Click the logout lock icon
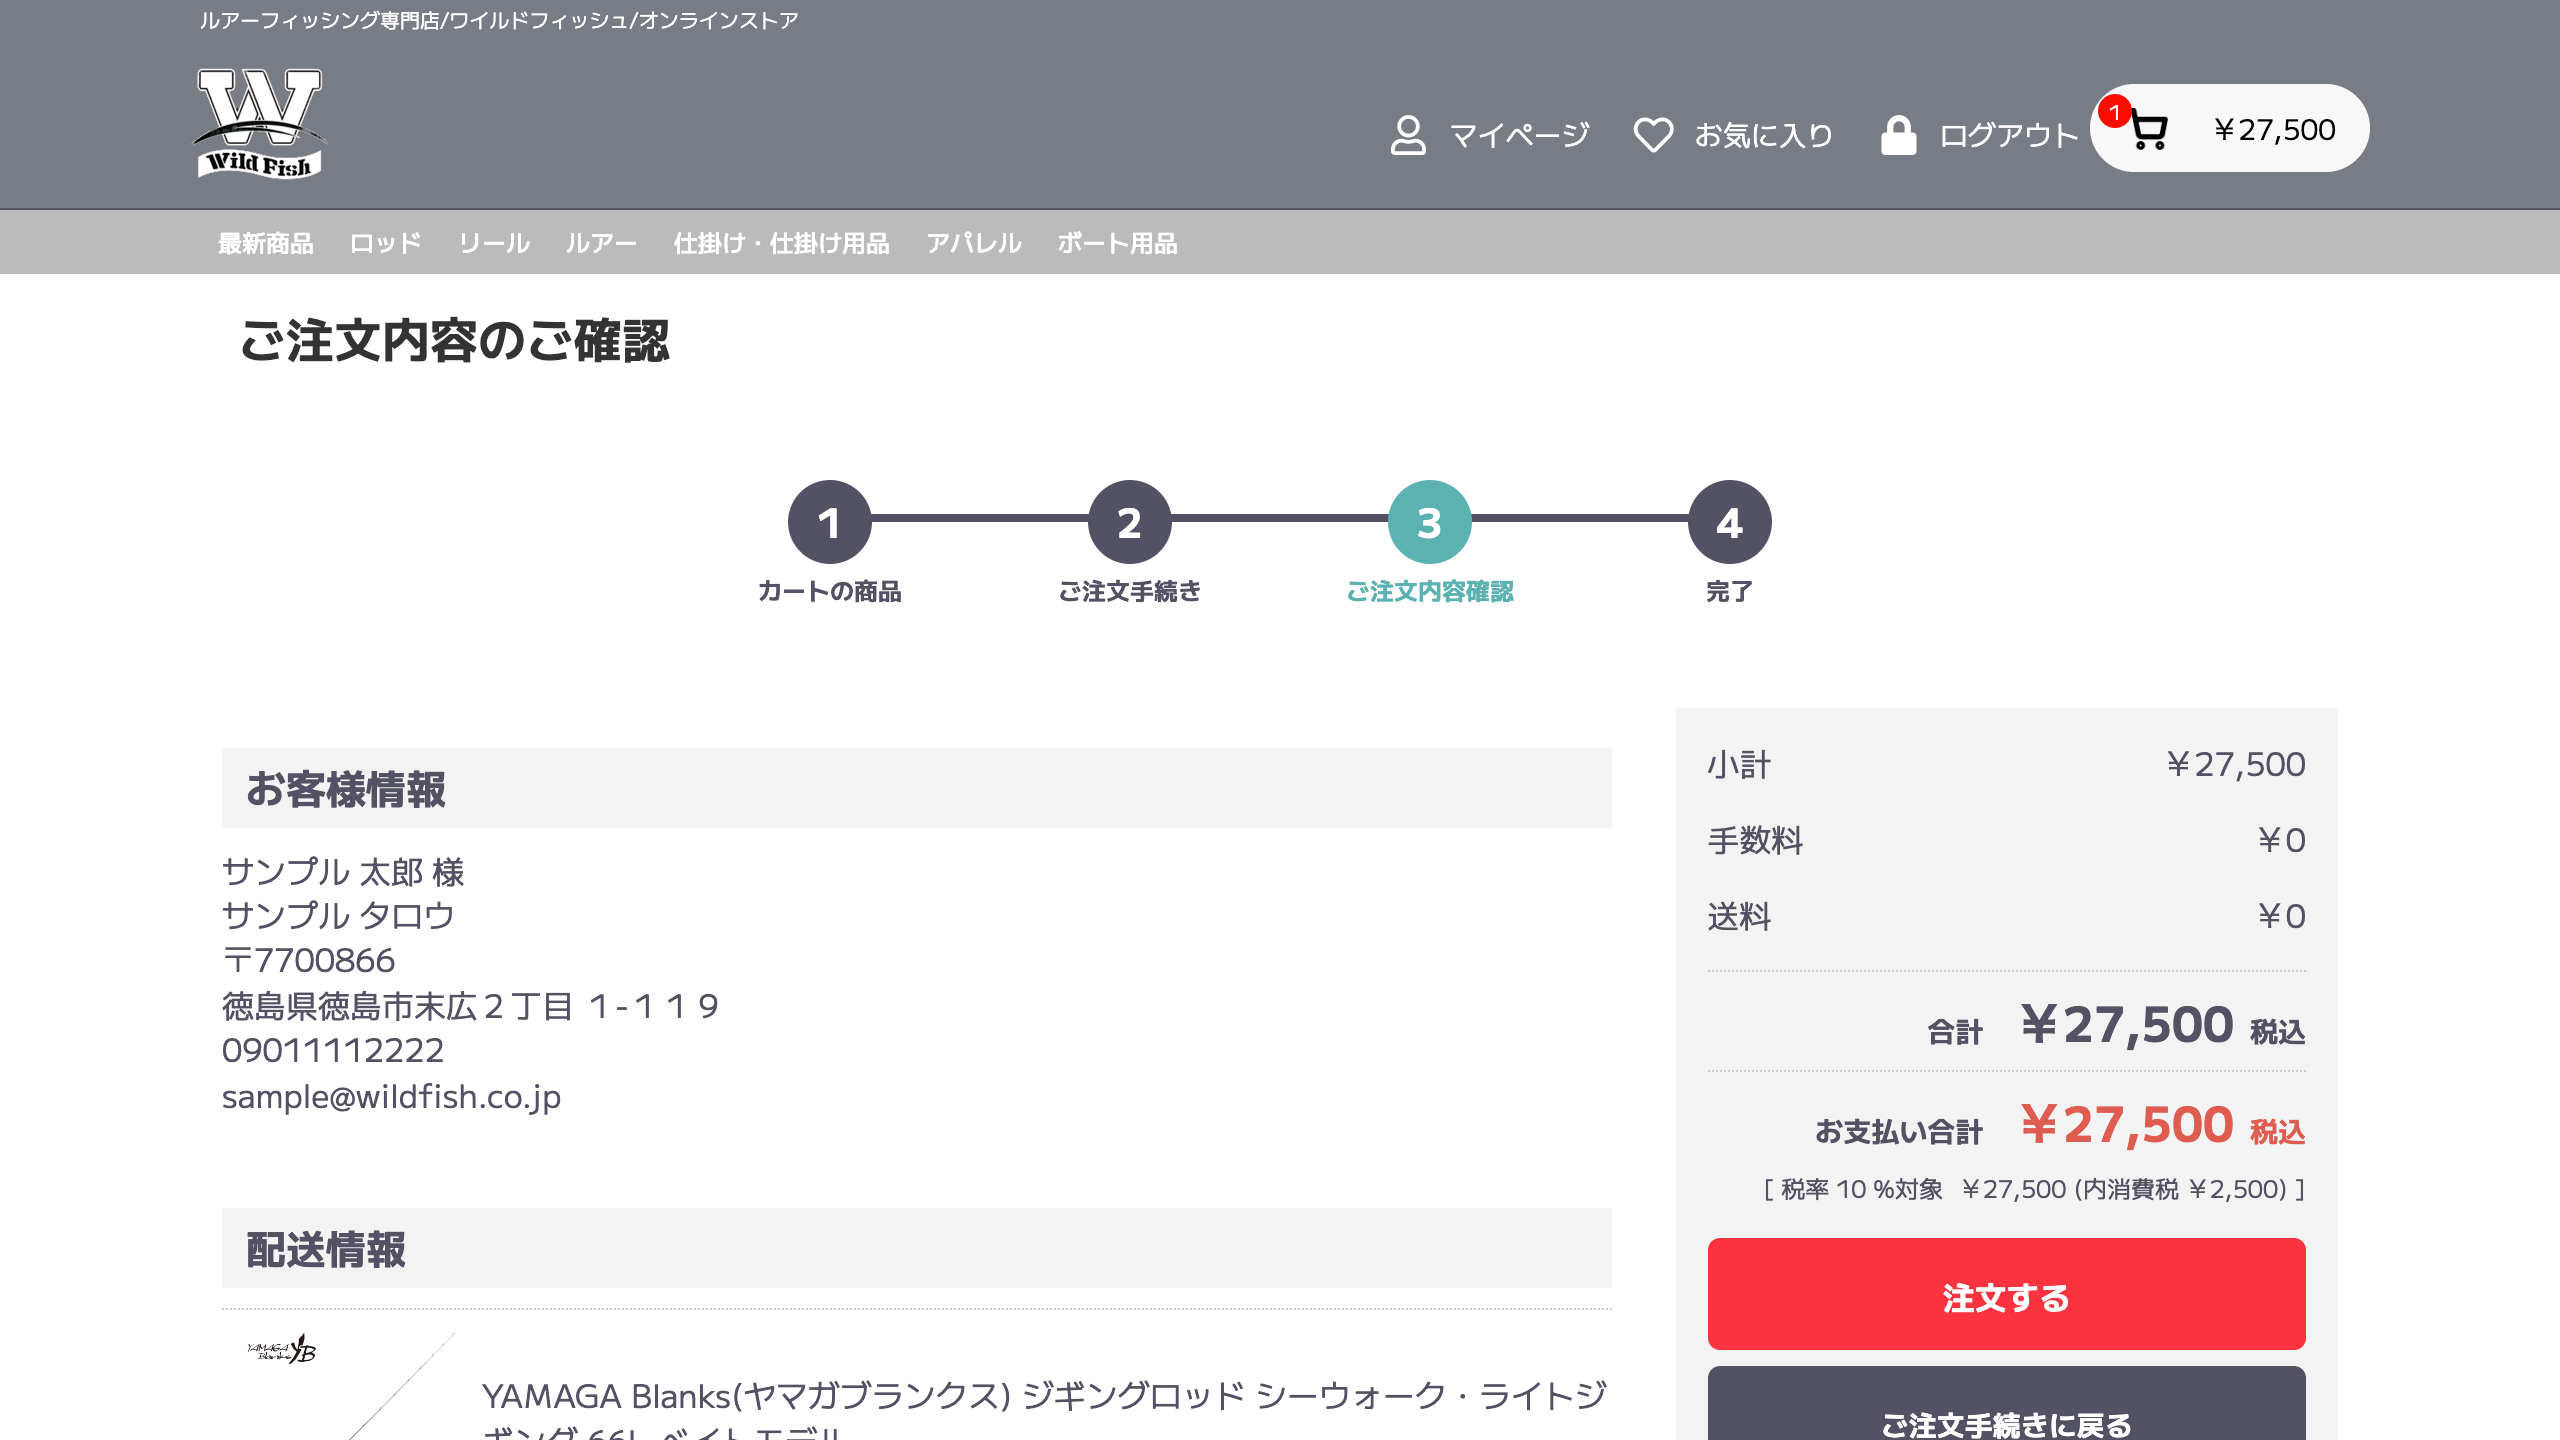Viewport: 2560px width, 1440px height. 1898,135
